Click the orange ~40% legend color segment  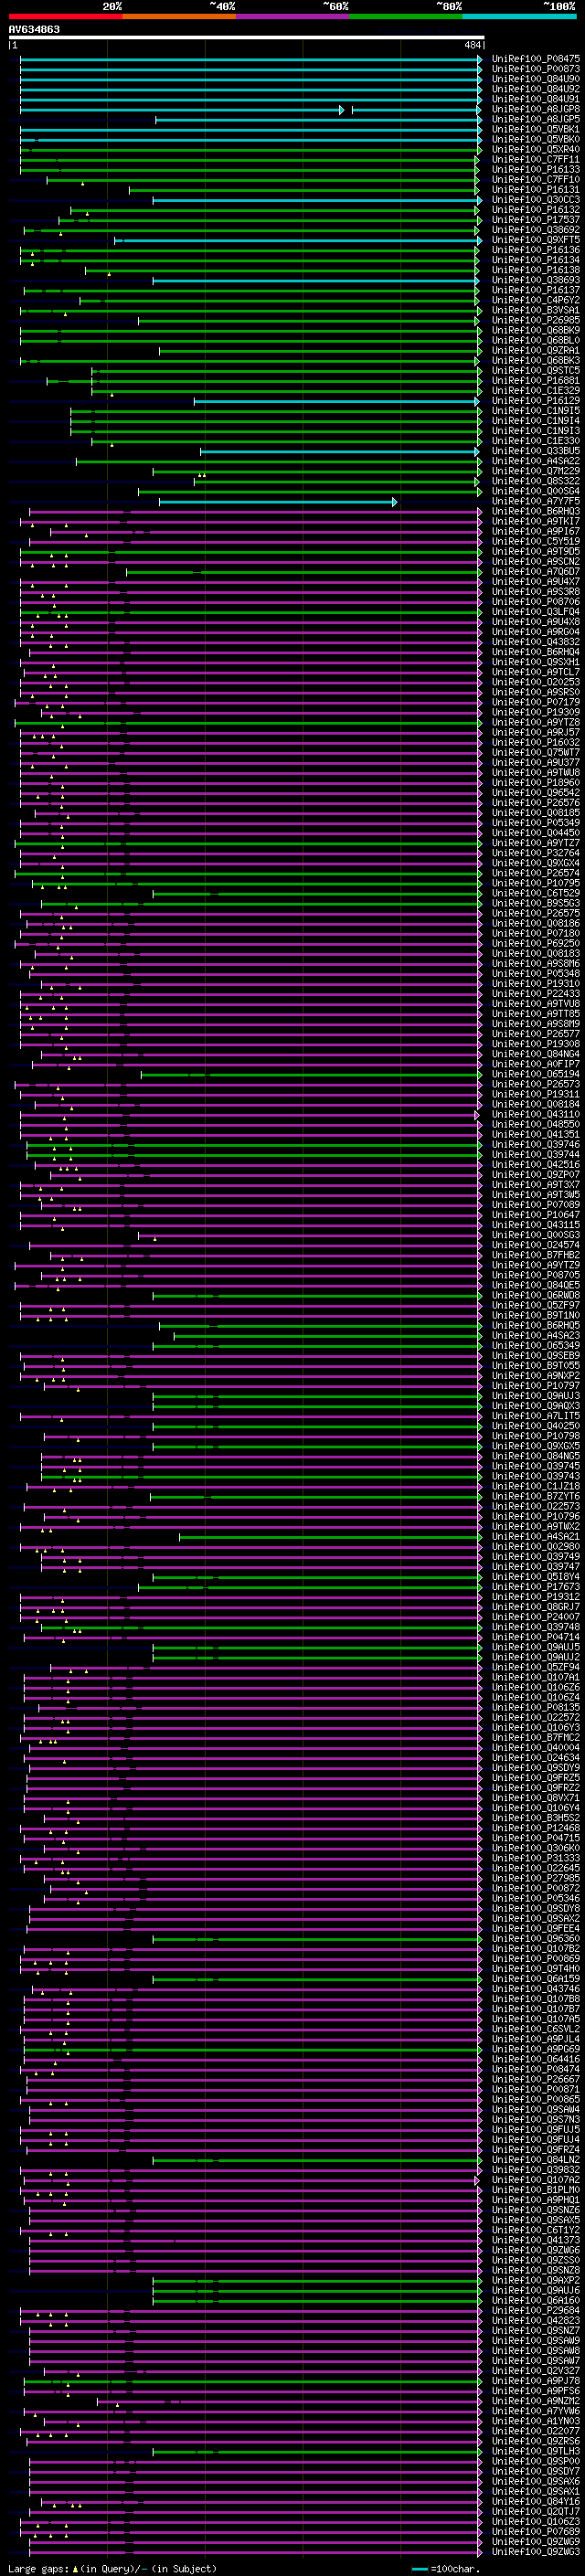(179, 16)
